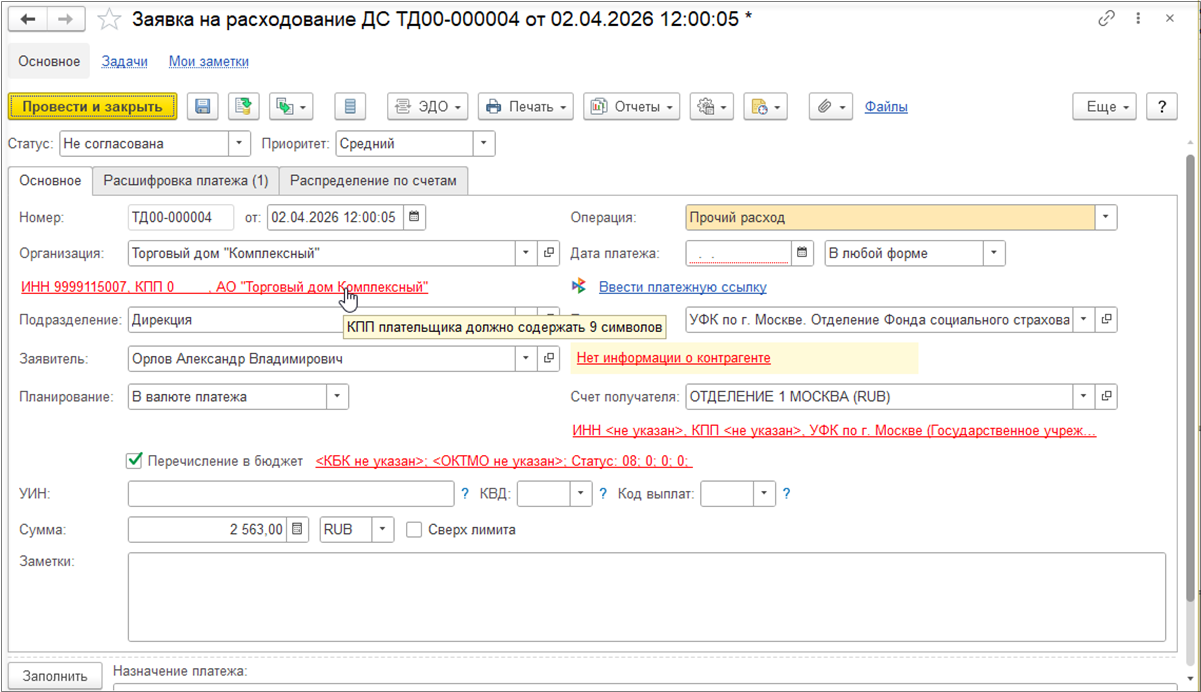Screen dimensions: 1201x692
Task: Enable the Сверх лимита checkbox
Action: [414, 530]
